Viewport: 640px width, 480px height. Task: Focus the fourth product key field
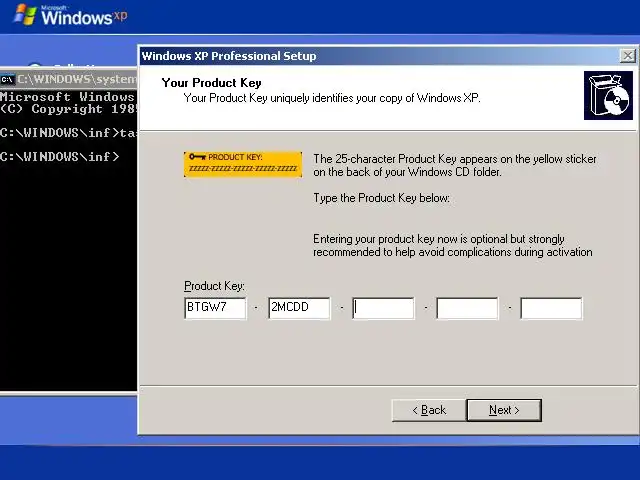467,308
